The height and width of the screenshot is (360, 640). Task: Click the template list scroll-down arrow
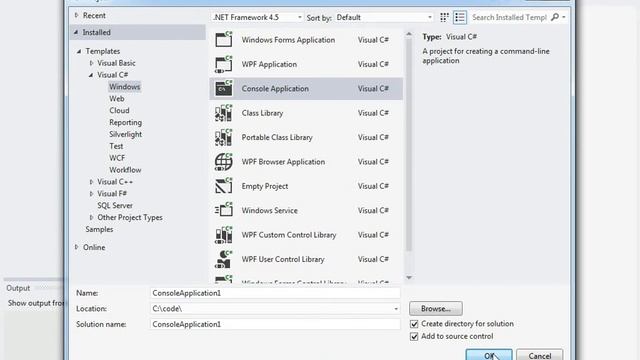pyautogui.click(x=409, y=278)
